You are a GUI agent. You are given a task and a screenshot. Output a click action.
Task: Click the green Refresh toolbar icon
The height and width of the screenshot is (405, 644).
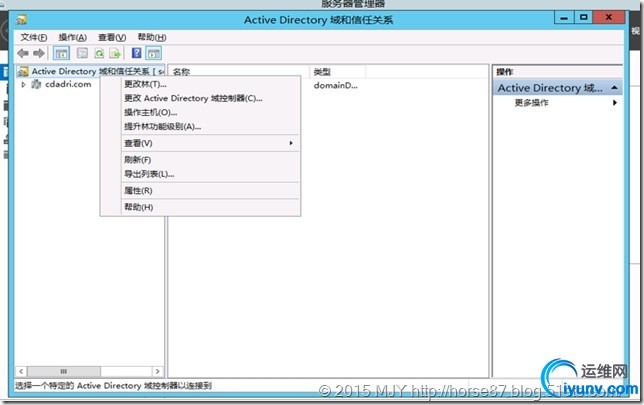99,53
